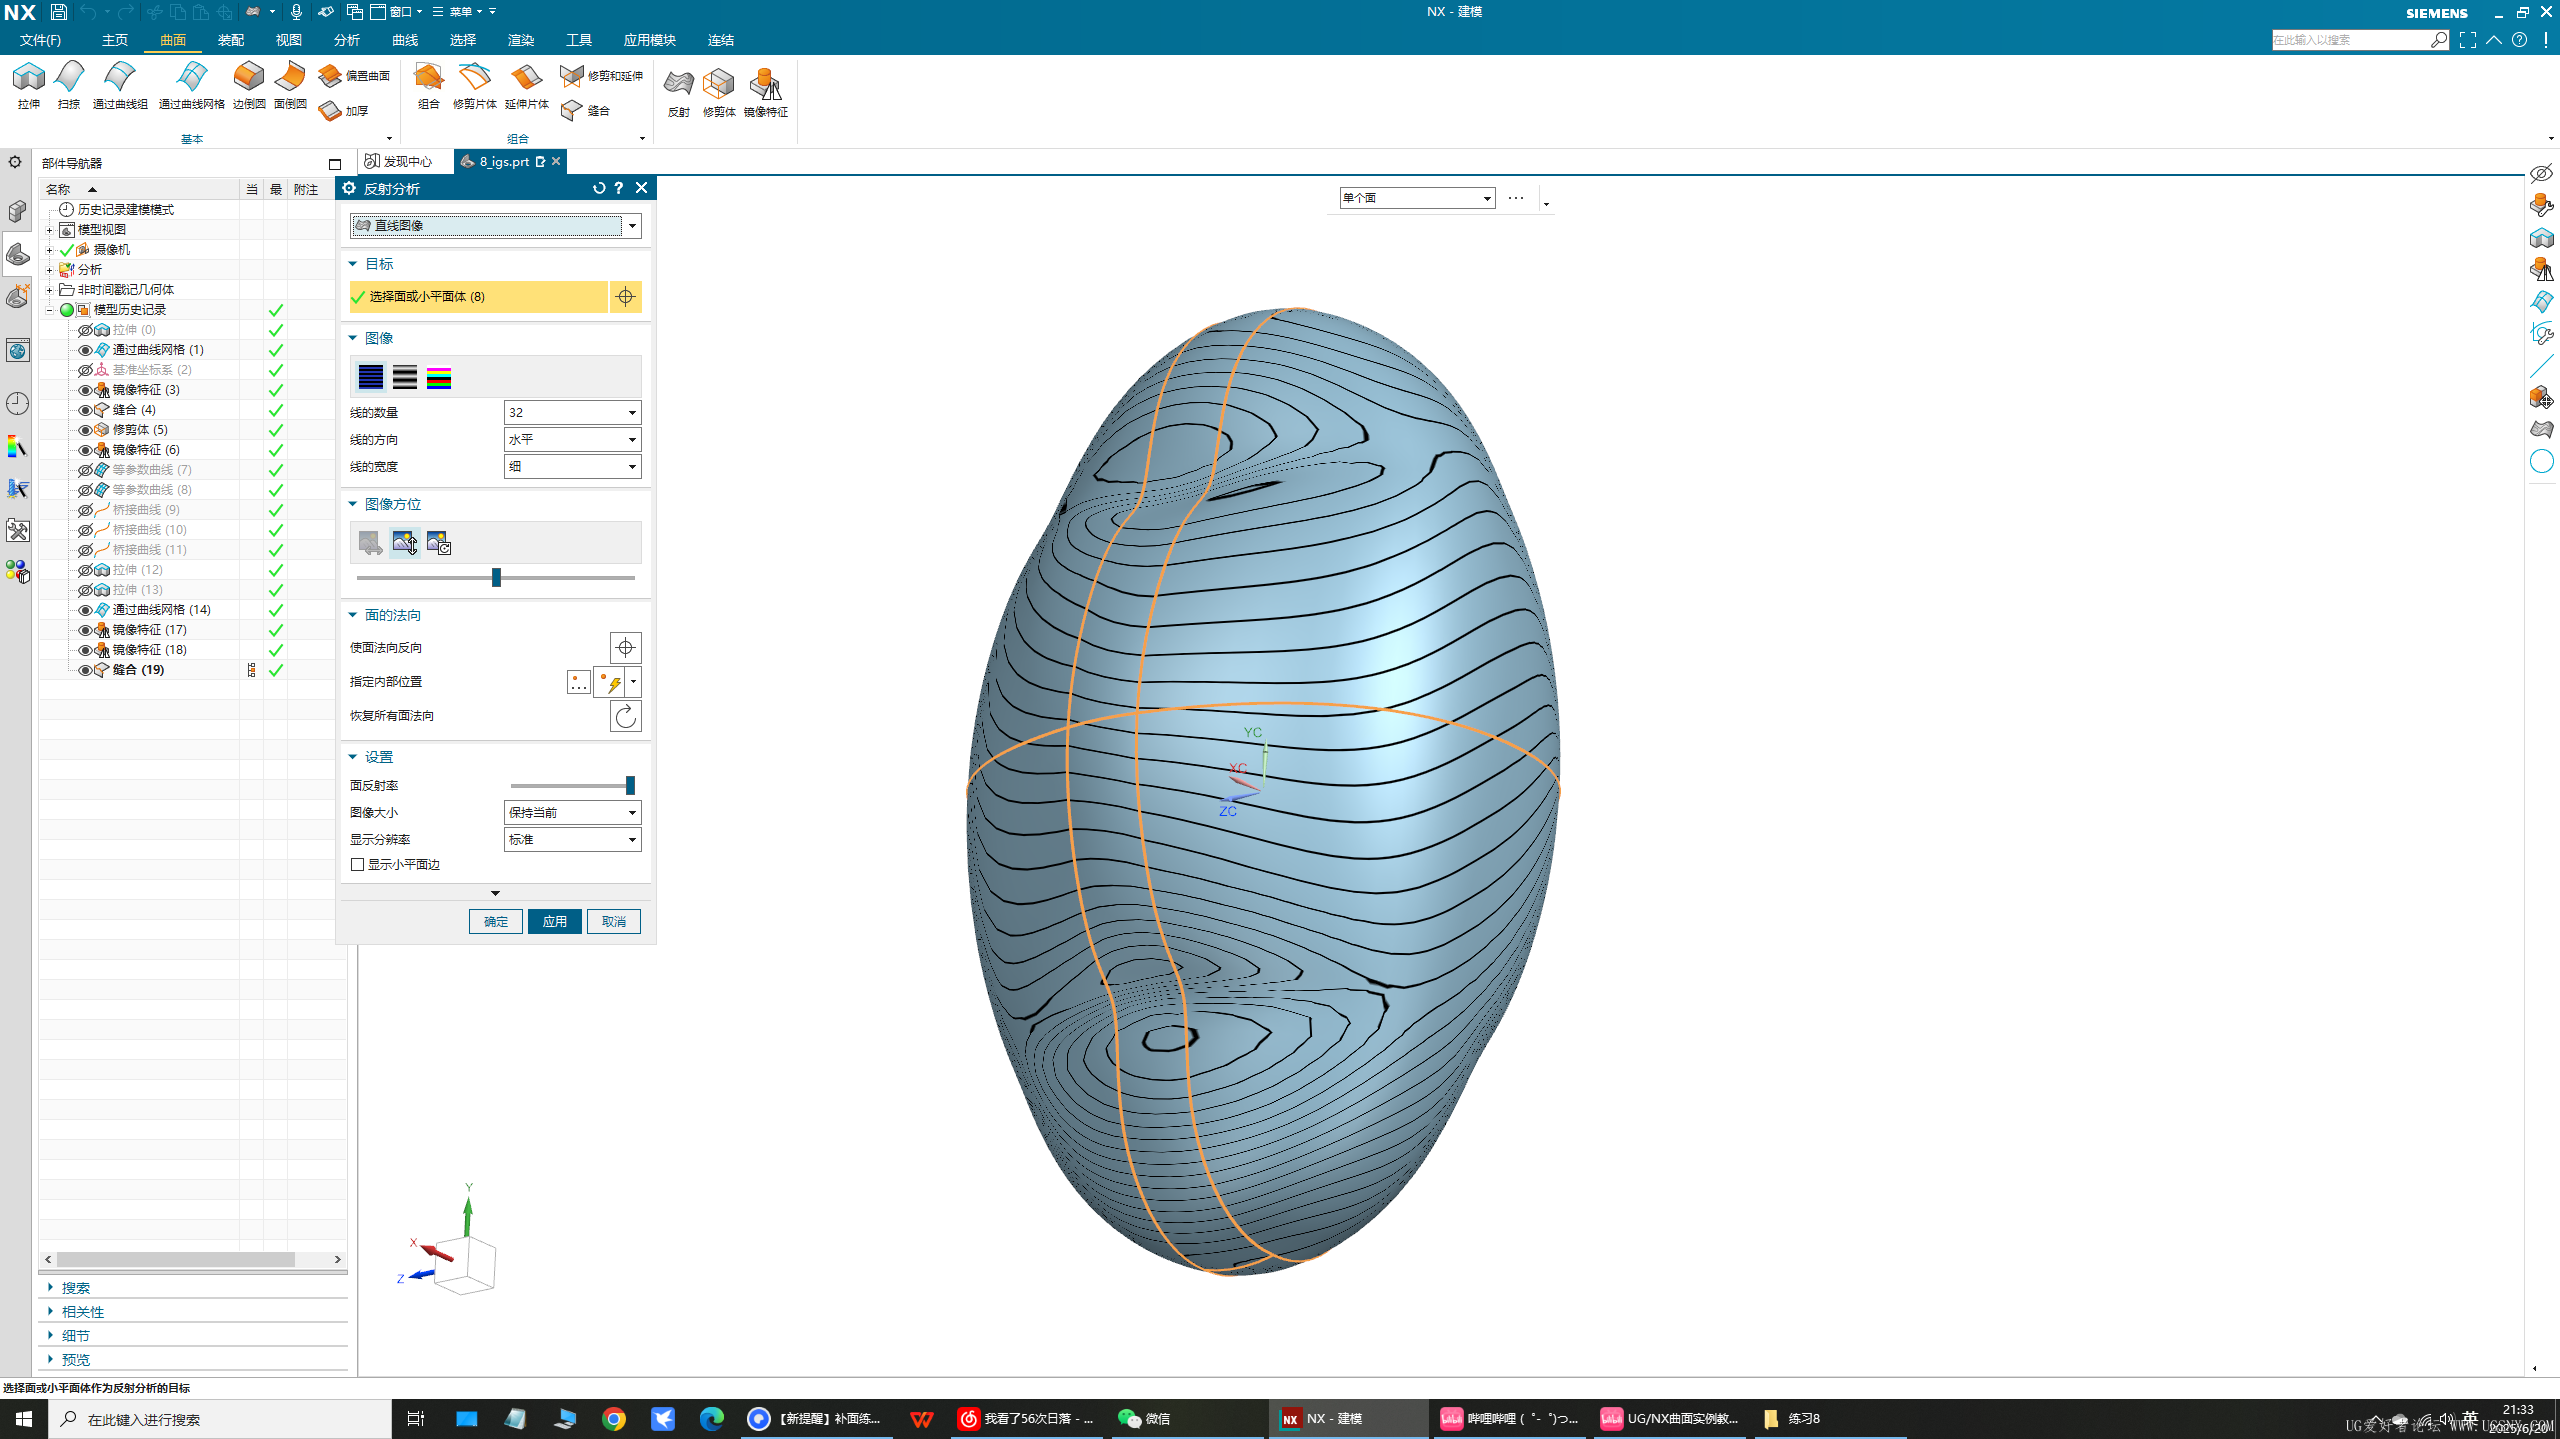This screenshot has width=2560, height=1439.
Task: Open the 单个面 selection filter dropdown
Action: 1417,198
